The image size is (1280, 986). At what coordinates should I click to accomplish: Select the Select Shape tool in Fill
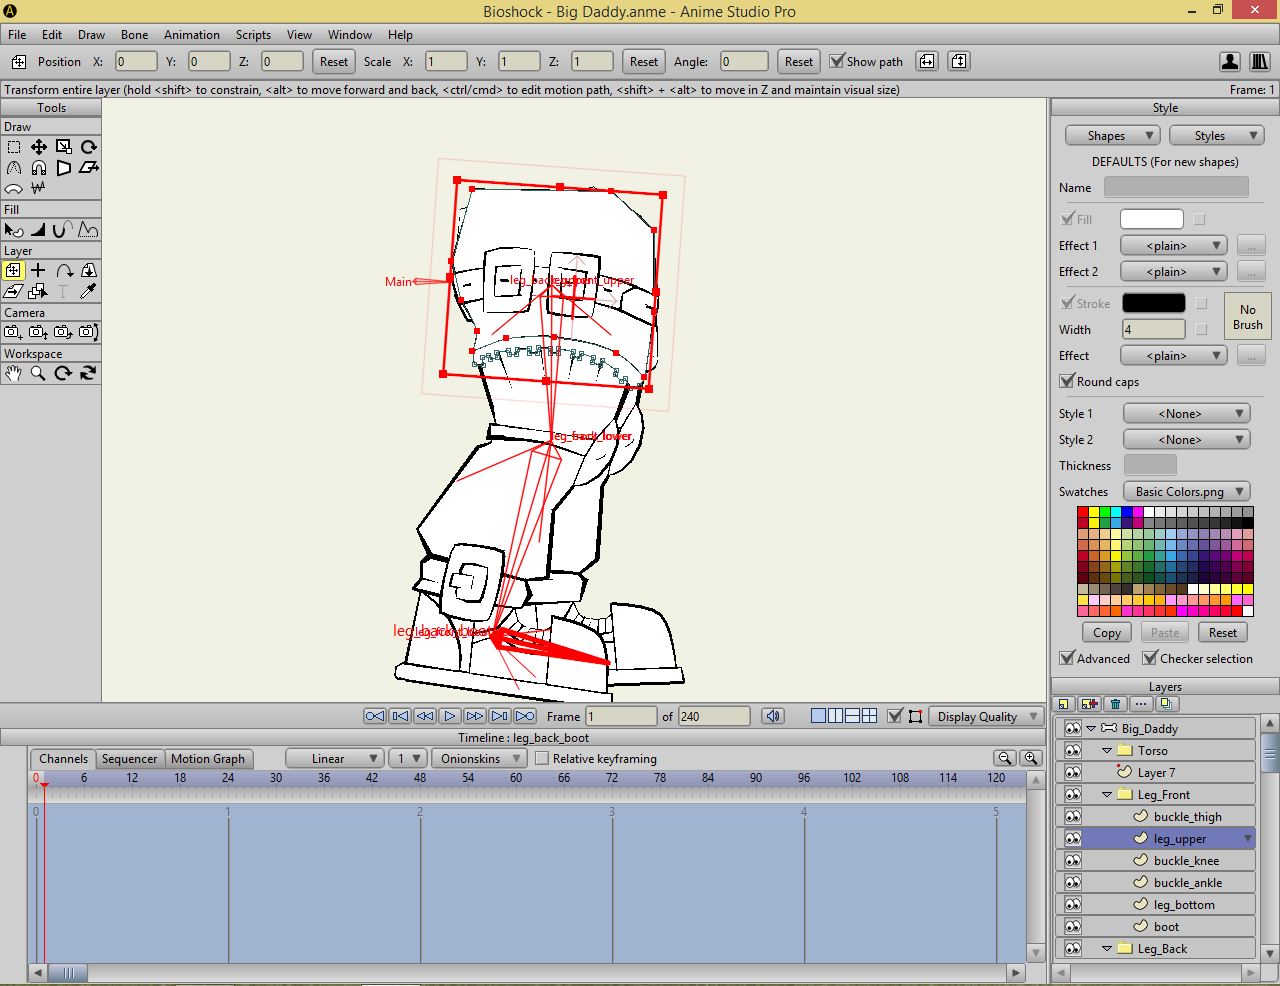pos(14,230)
